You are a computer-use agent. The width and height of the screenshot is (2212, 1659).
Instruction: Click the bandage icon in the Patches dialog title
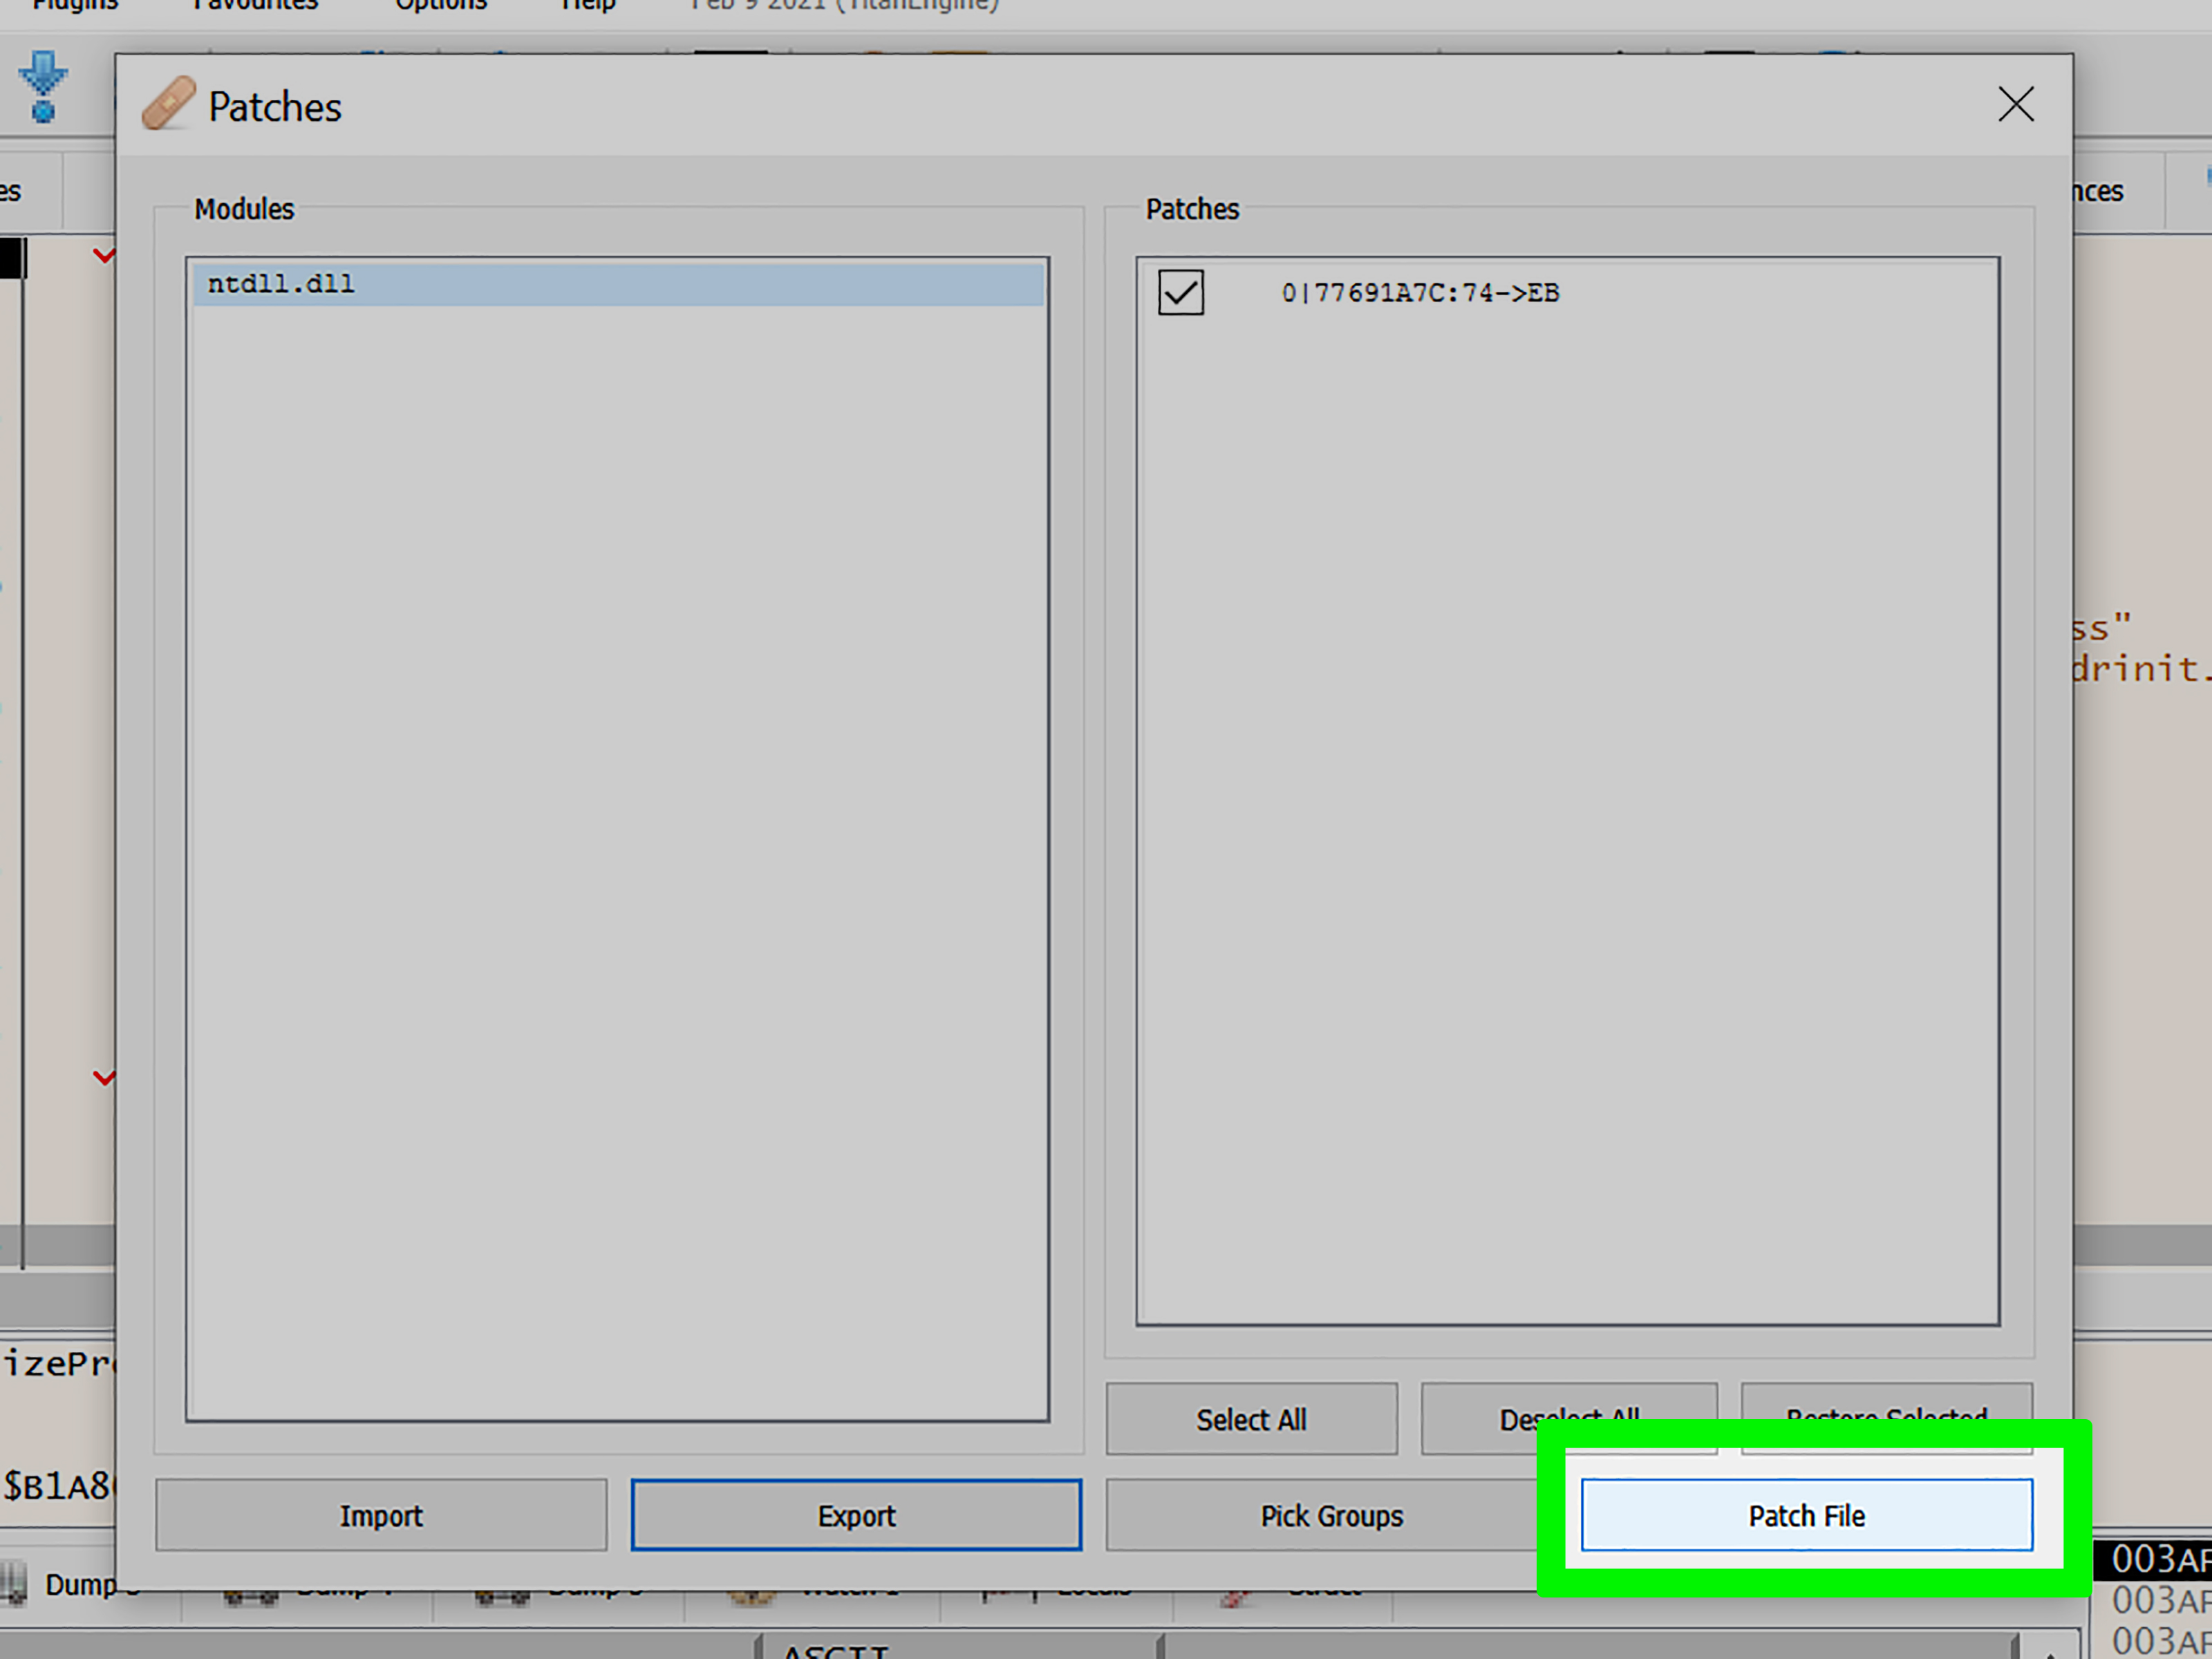click(168, 103)
